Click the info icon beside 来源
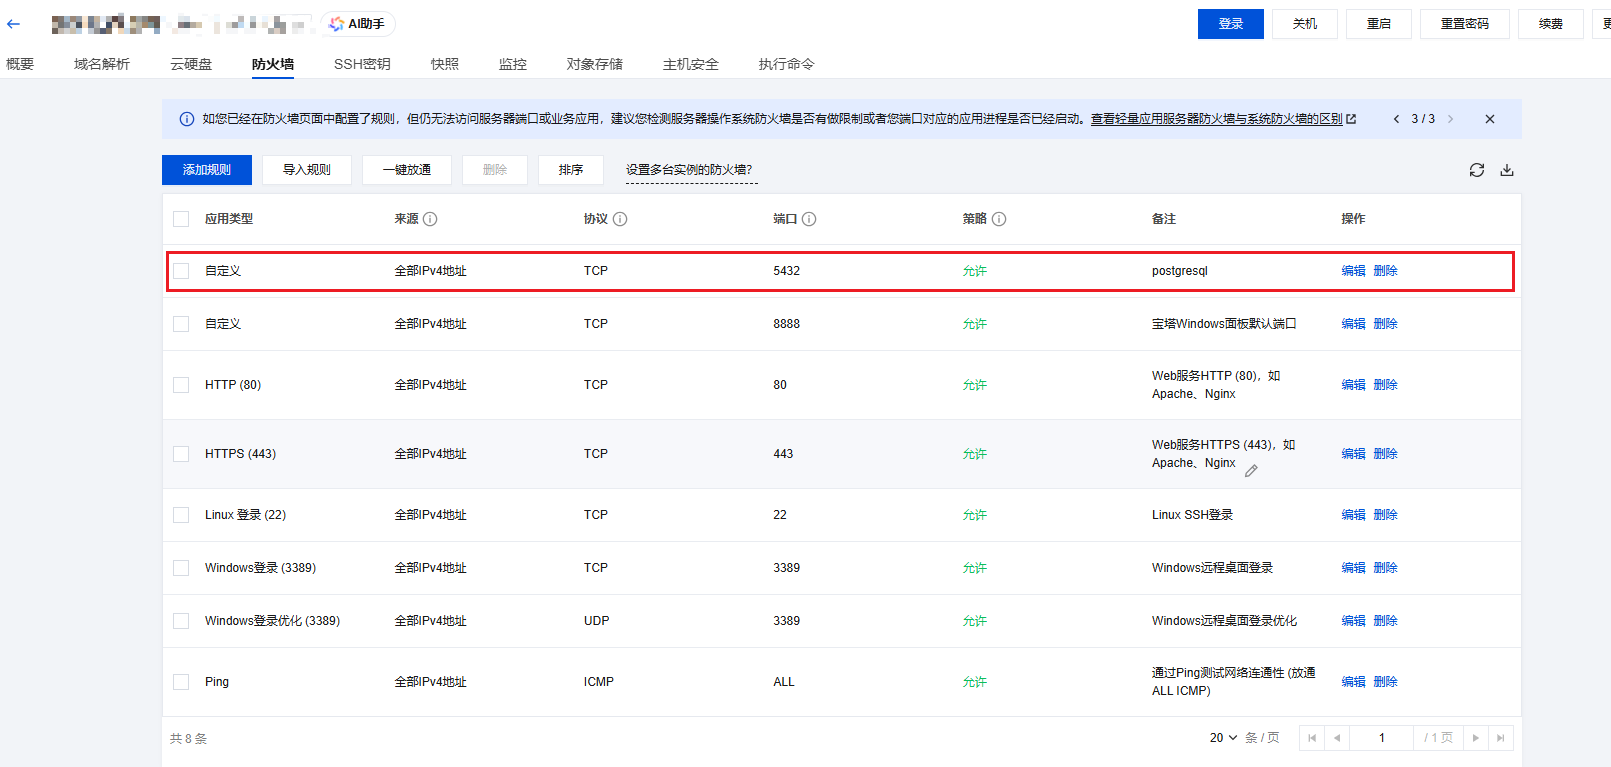 tap(430, 219)
